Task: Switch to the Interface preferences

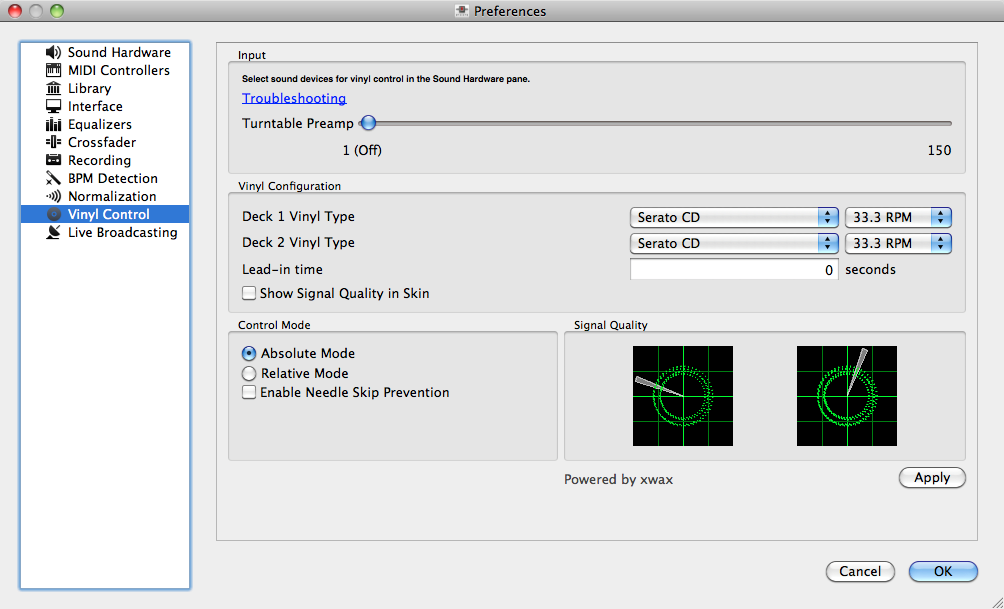Action: pyautogui.click(x=105, y=106)
